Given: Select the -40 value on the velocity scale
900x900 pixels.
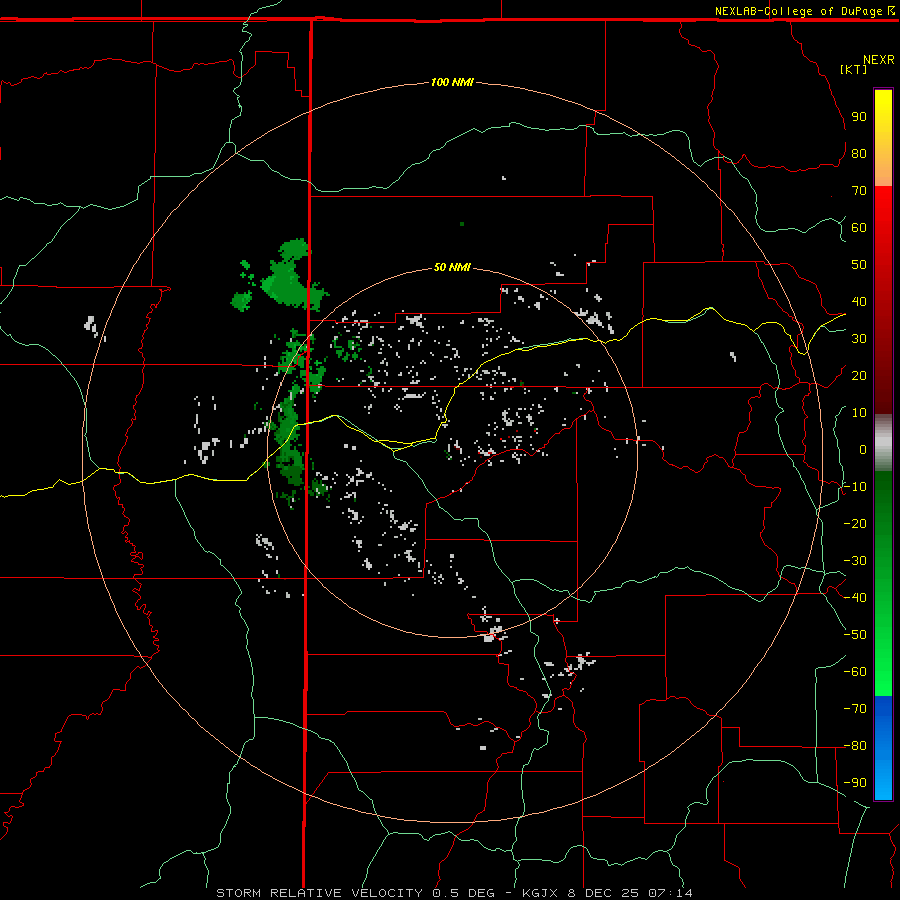Looking at the screenshot, I should [x=855, y=598].
